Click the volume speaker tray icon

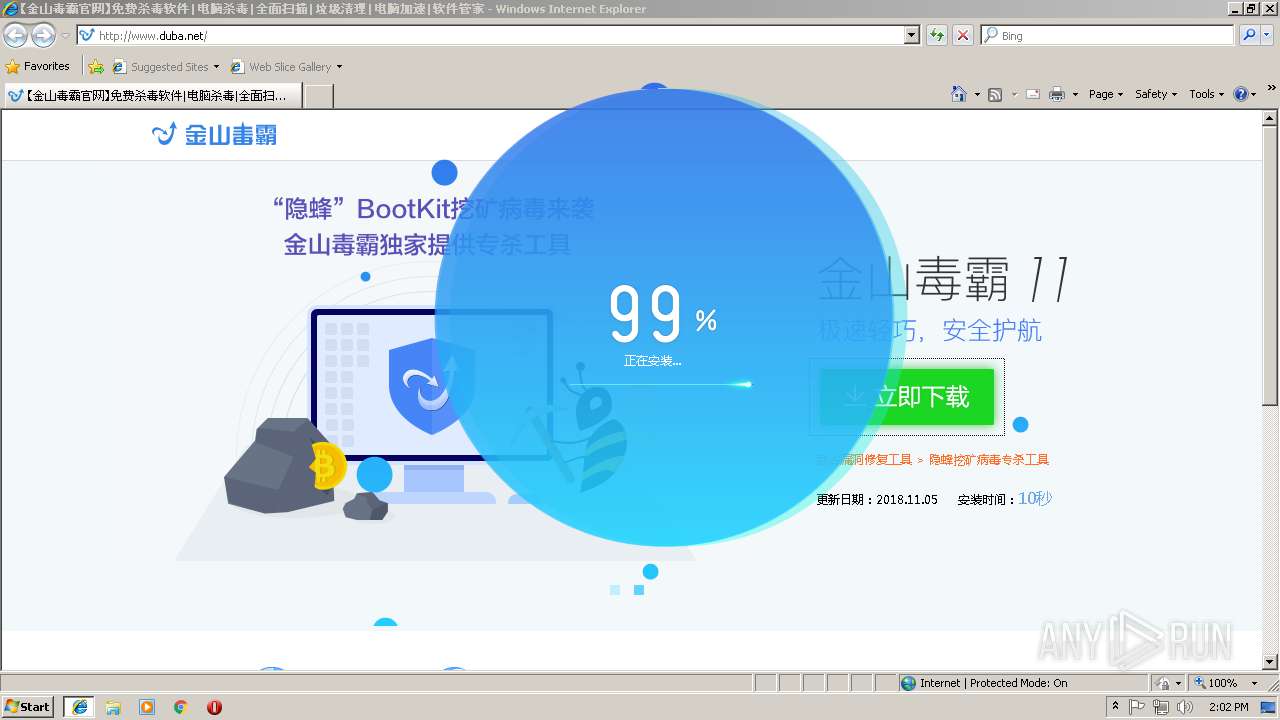pyautogui.click(x=1185, y=707)
